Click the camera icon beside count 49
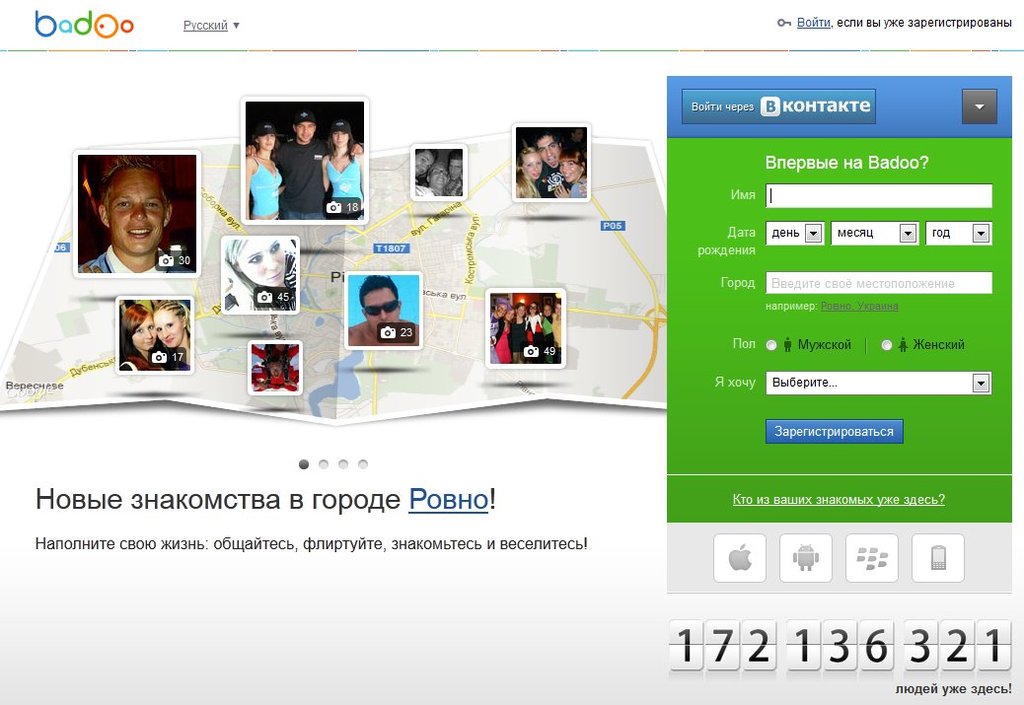The height and width of the screenshot is (705, 1024). point(531,351)
